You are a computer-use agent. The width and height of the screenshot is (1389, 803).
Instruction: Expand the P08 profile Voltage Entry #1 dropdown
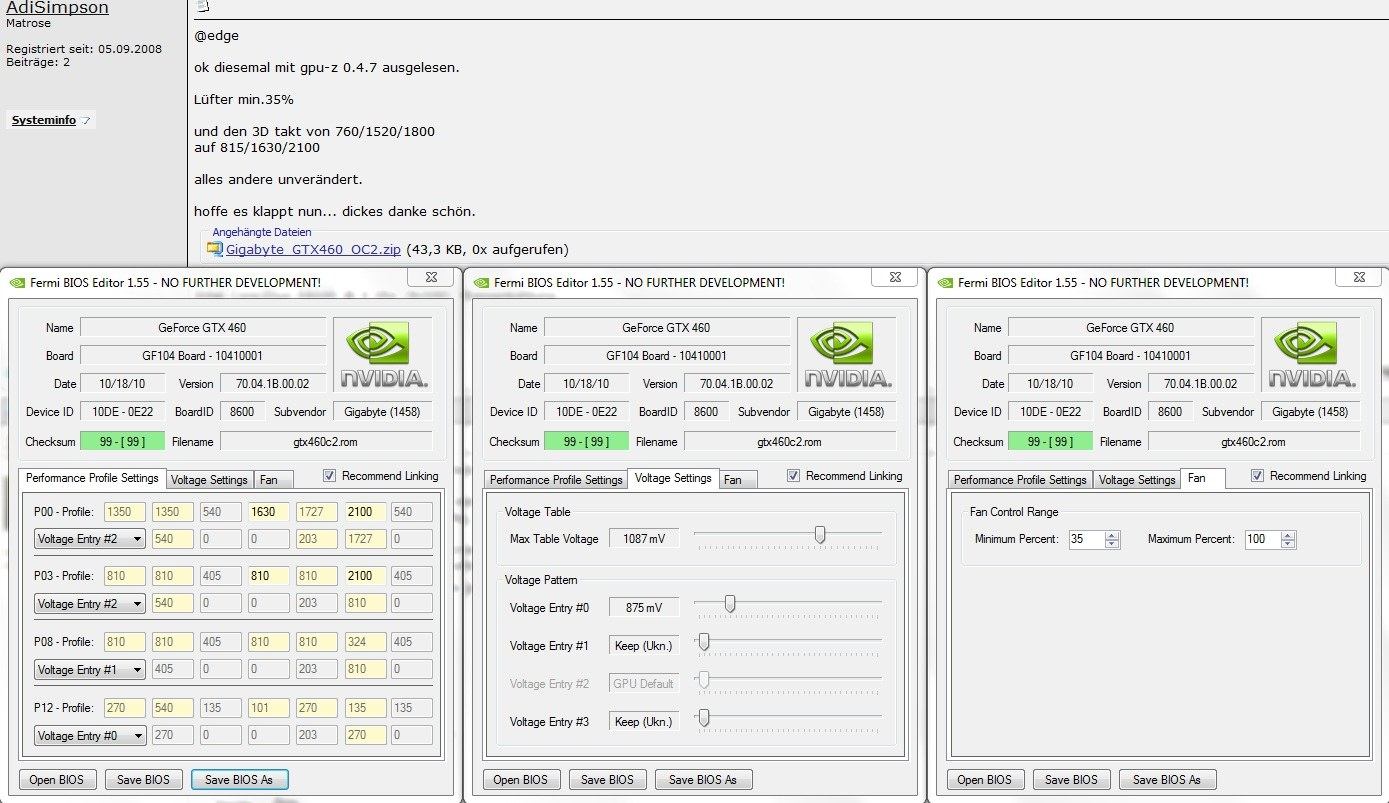tap(90, 670)
